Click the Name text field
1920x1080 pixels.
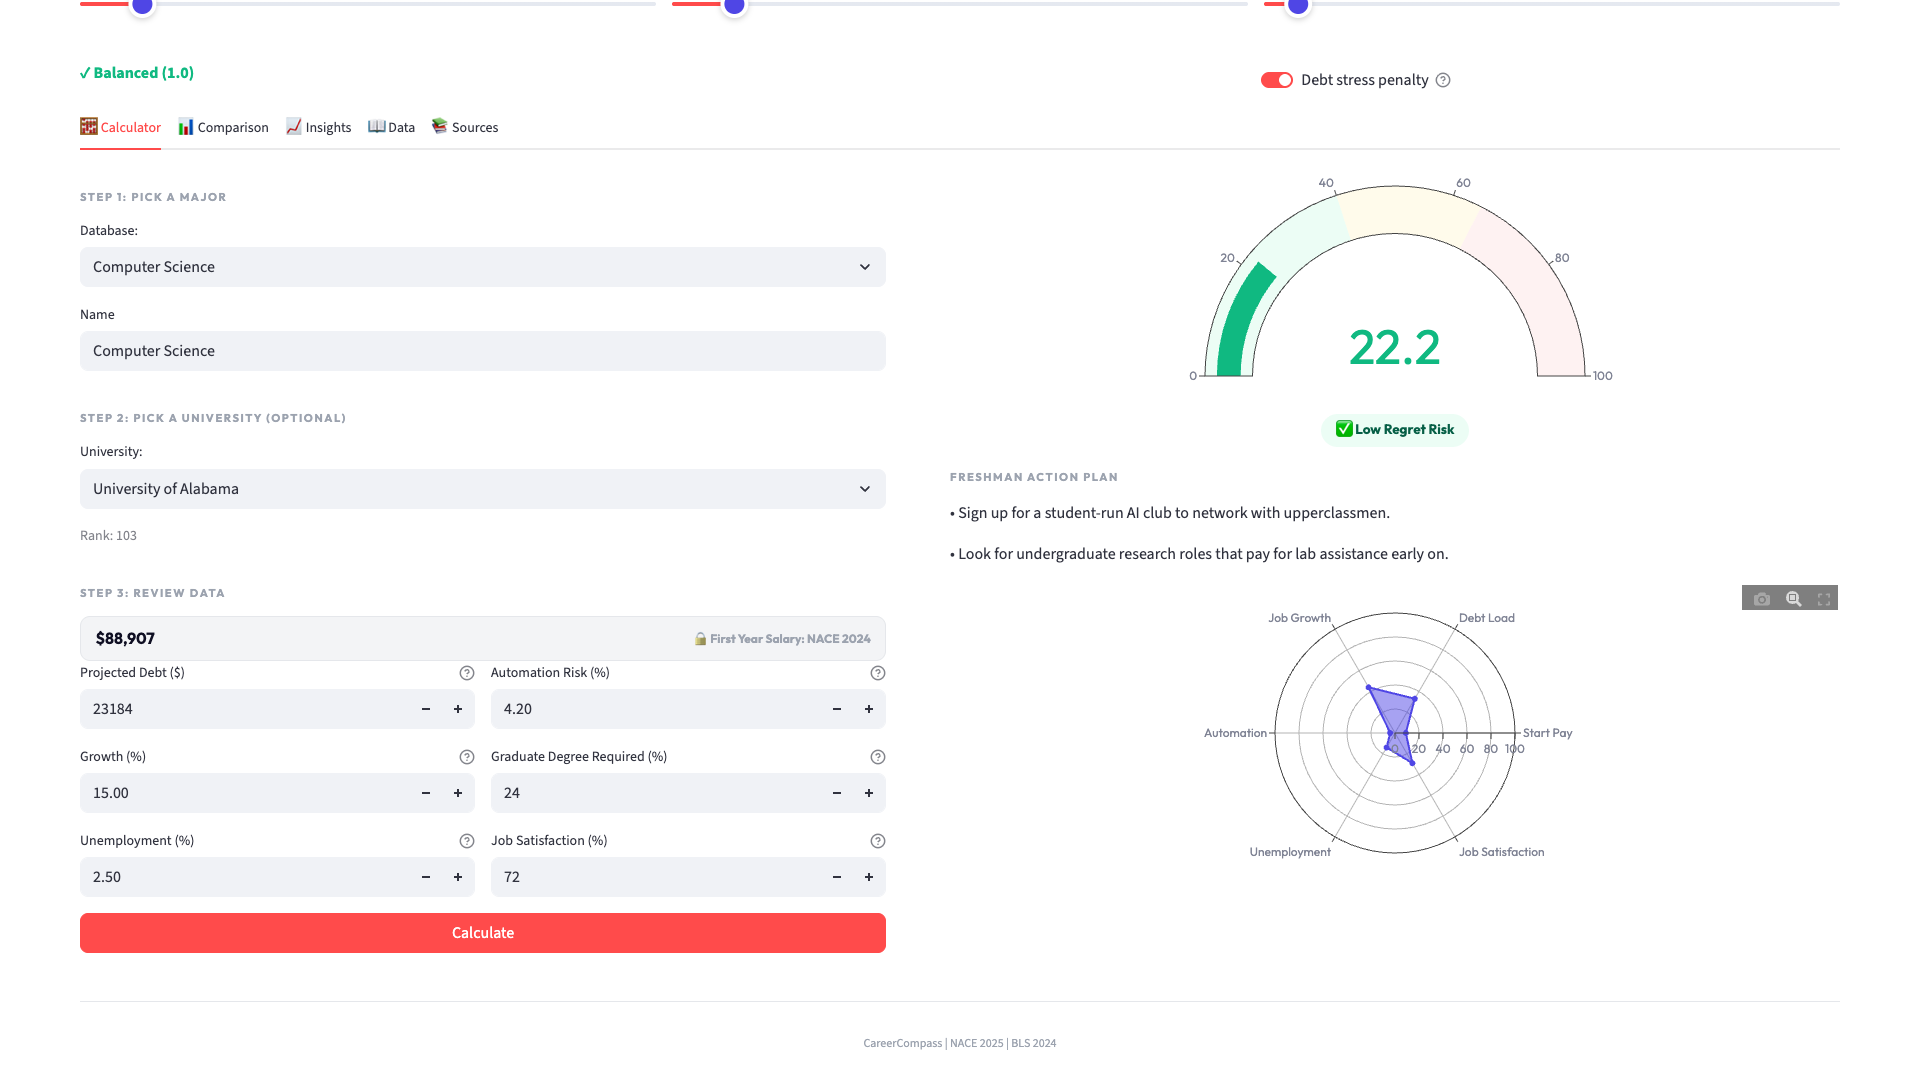click(x=482, y=351)
